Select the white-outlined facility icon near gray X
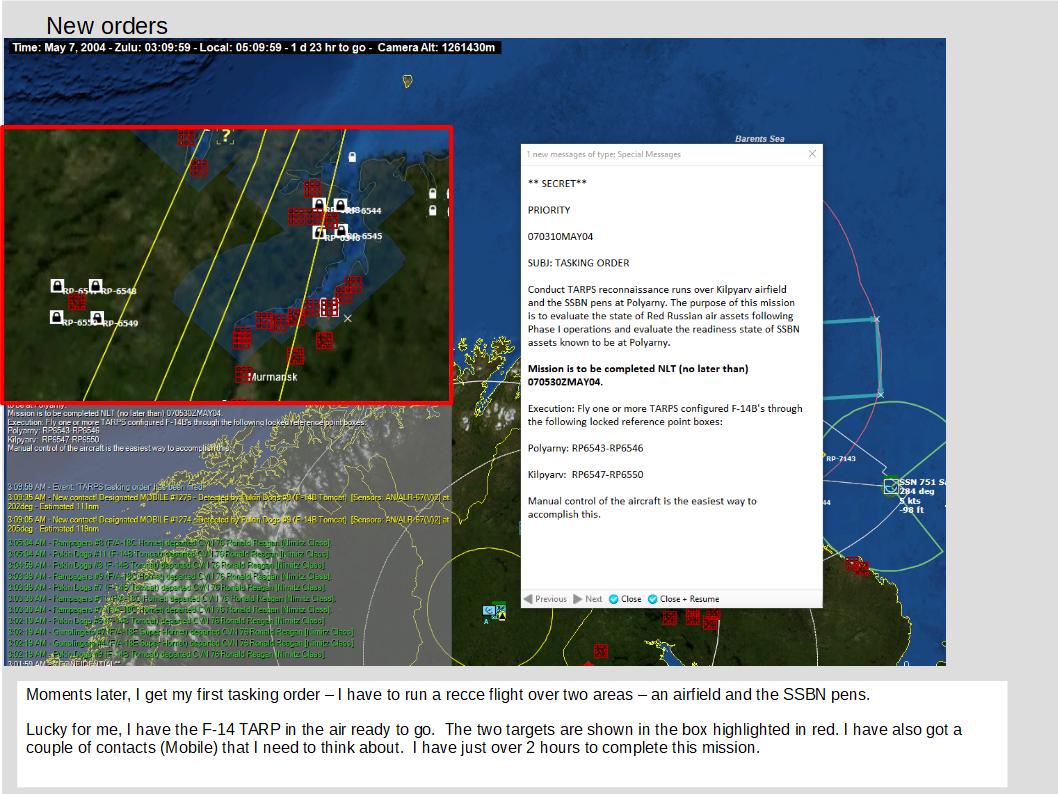Image resolution: width=1058 pixels, height=794 pixels. [x=329, y=307]
